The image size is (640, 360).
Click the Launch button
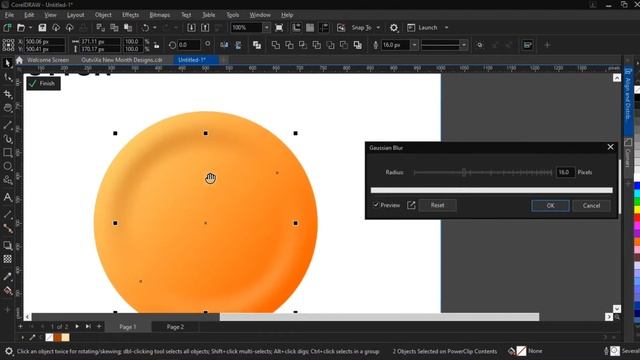(422, 28)
